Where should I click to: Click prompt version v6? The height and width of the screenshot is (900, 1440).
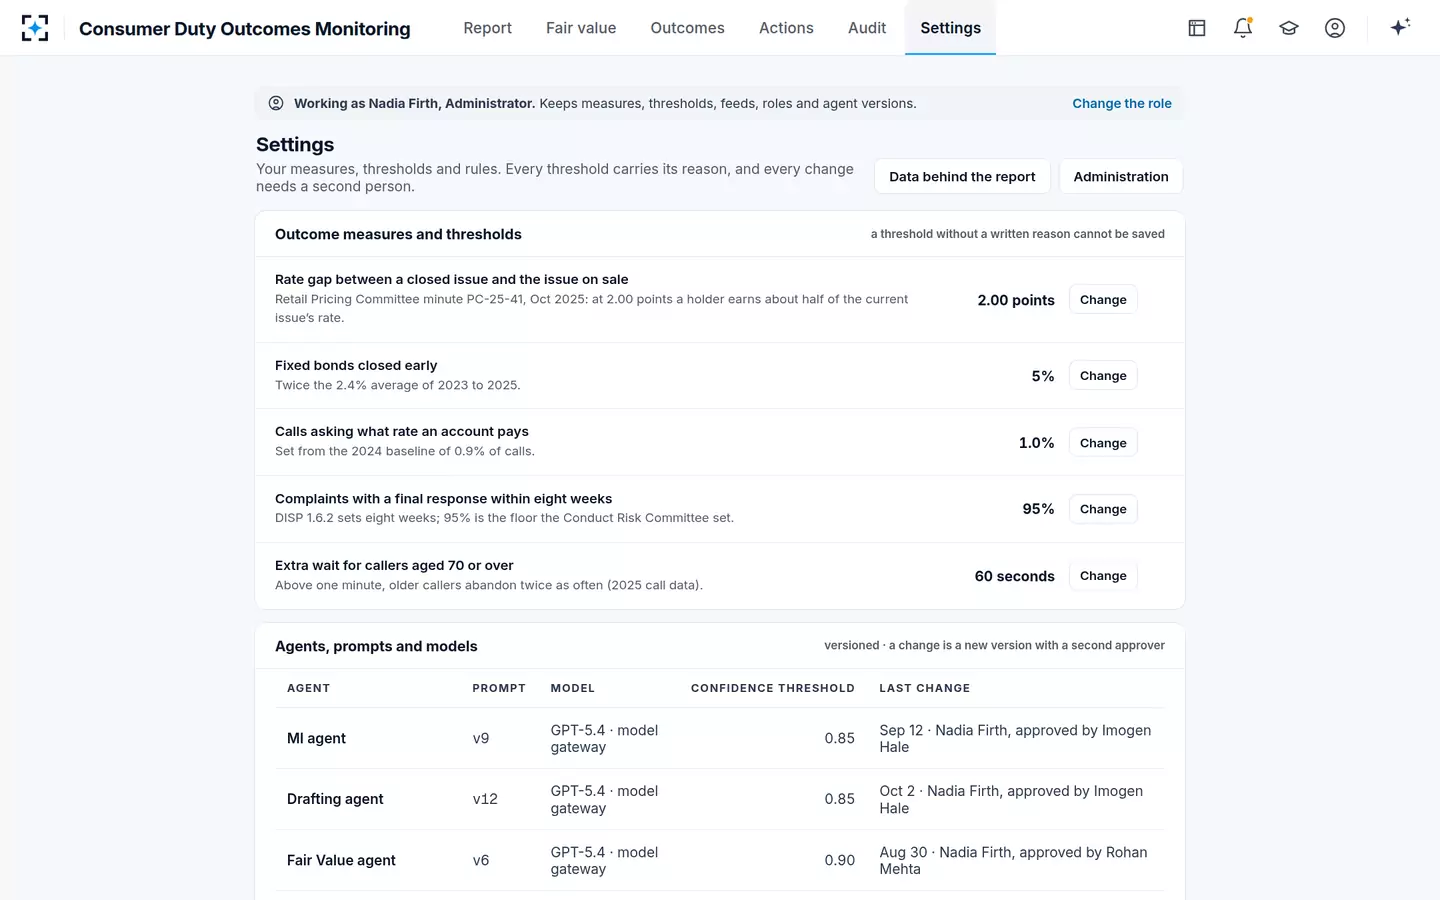[x=481, y=860]
